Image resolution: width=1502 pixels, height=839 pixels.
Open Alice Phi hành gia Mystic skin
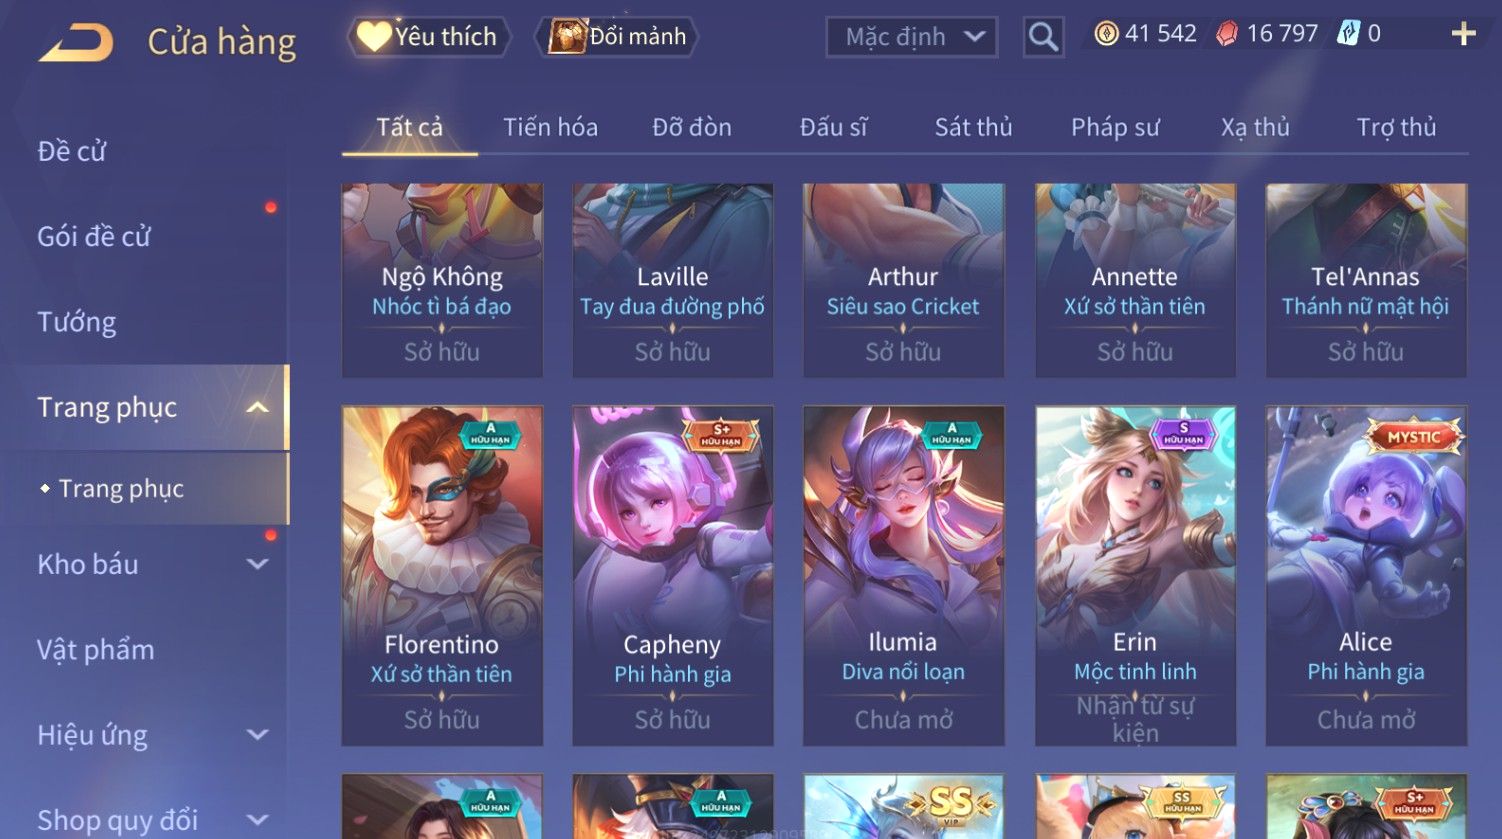[1366, 576]
